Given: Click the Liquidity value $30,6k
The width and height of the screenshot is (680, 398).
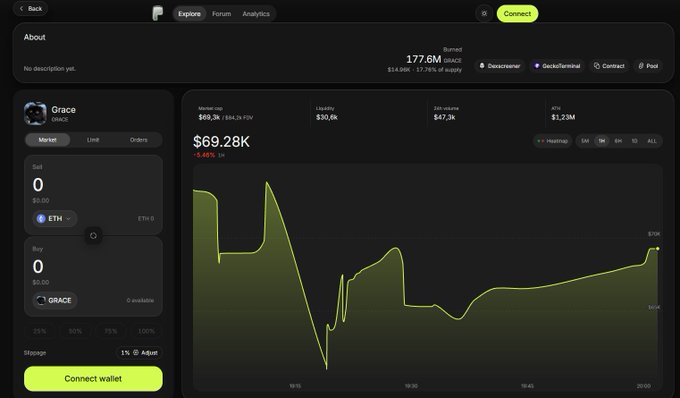Looking at the screenshot, I should [x=327, y=117].
